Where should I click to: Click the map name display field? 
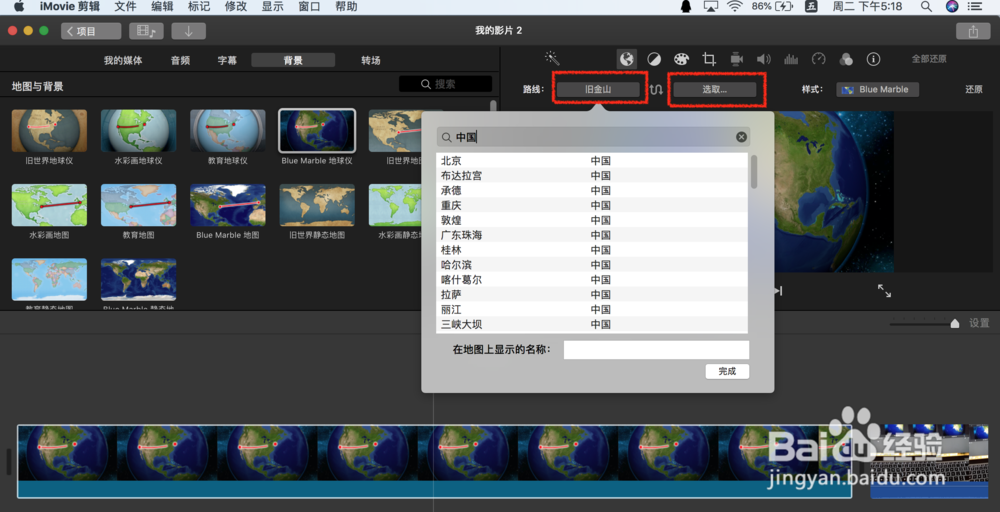656,349
